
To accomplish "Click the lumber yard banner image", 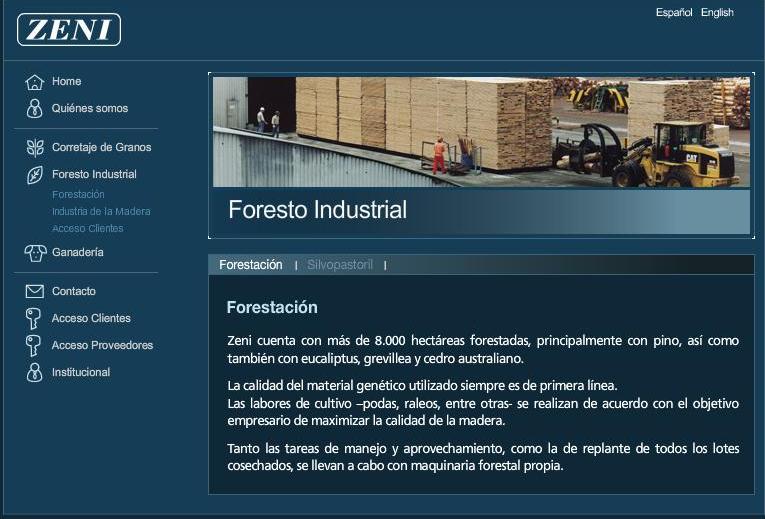I will 481,131.
